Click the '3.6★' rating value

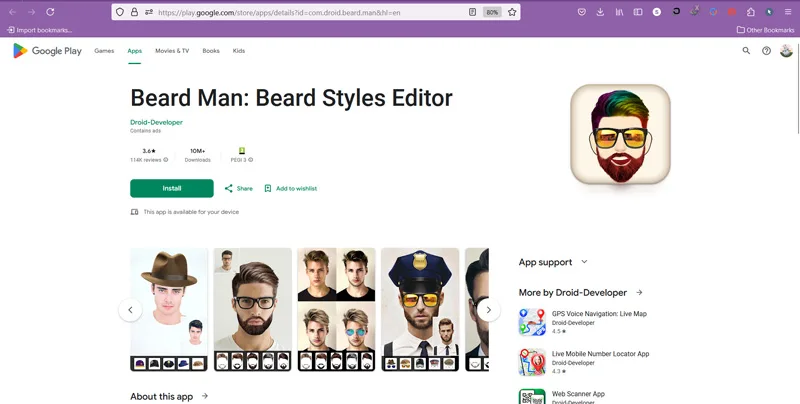[149, 151]
